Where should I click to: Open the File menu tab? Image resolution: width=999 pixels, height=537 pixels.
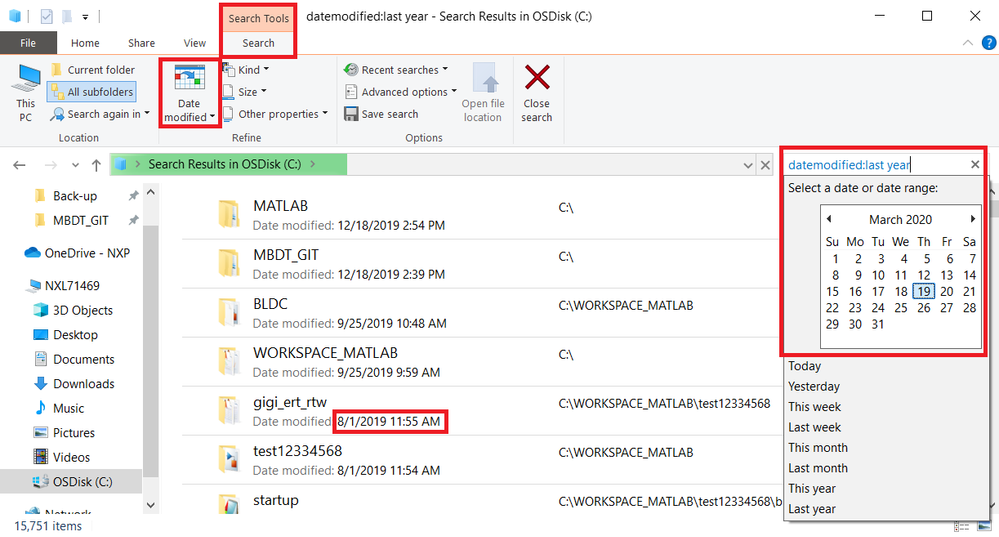tap(28, 43)
